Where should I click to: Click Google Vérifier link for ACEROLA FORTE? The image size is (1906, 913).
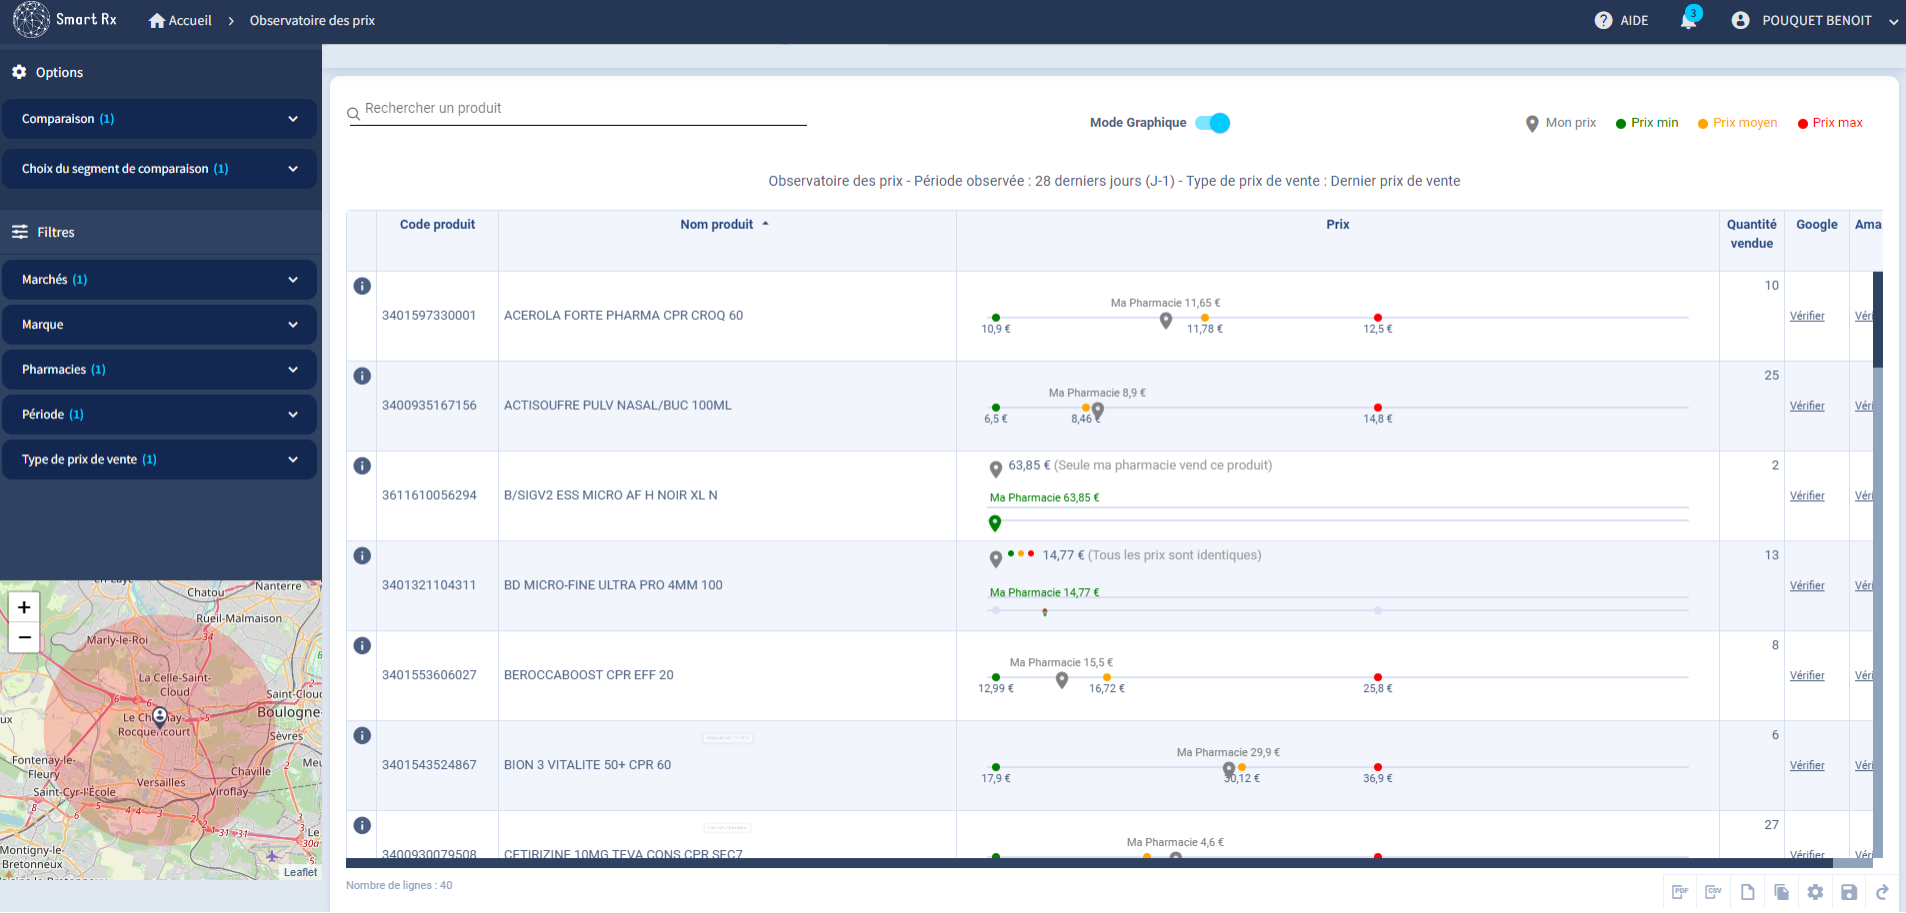[x=1807, y=316]
